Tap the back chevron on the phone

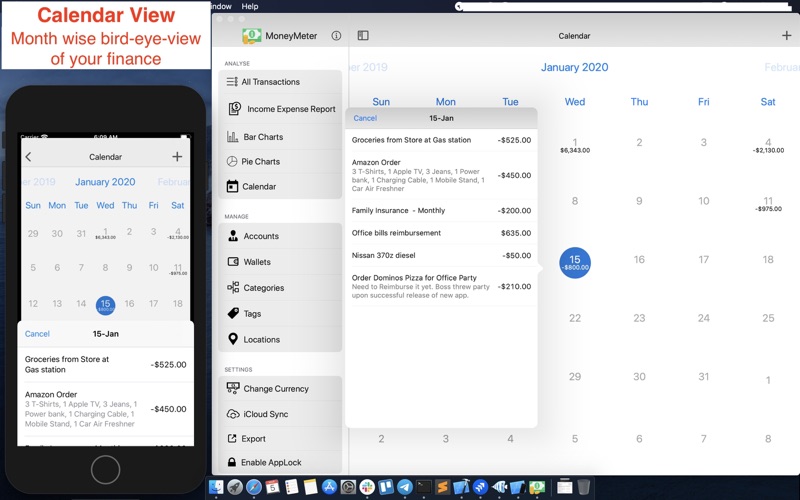click(x=29, y=157)
